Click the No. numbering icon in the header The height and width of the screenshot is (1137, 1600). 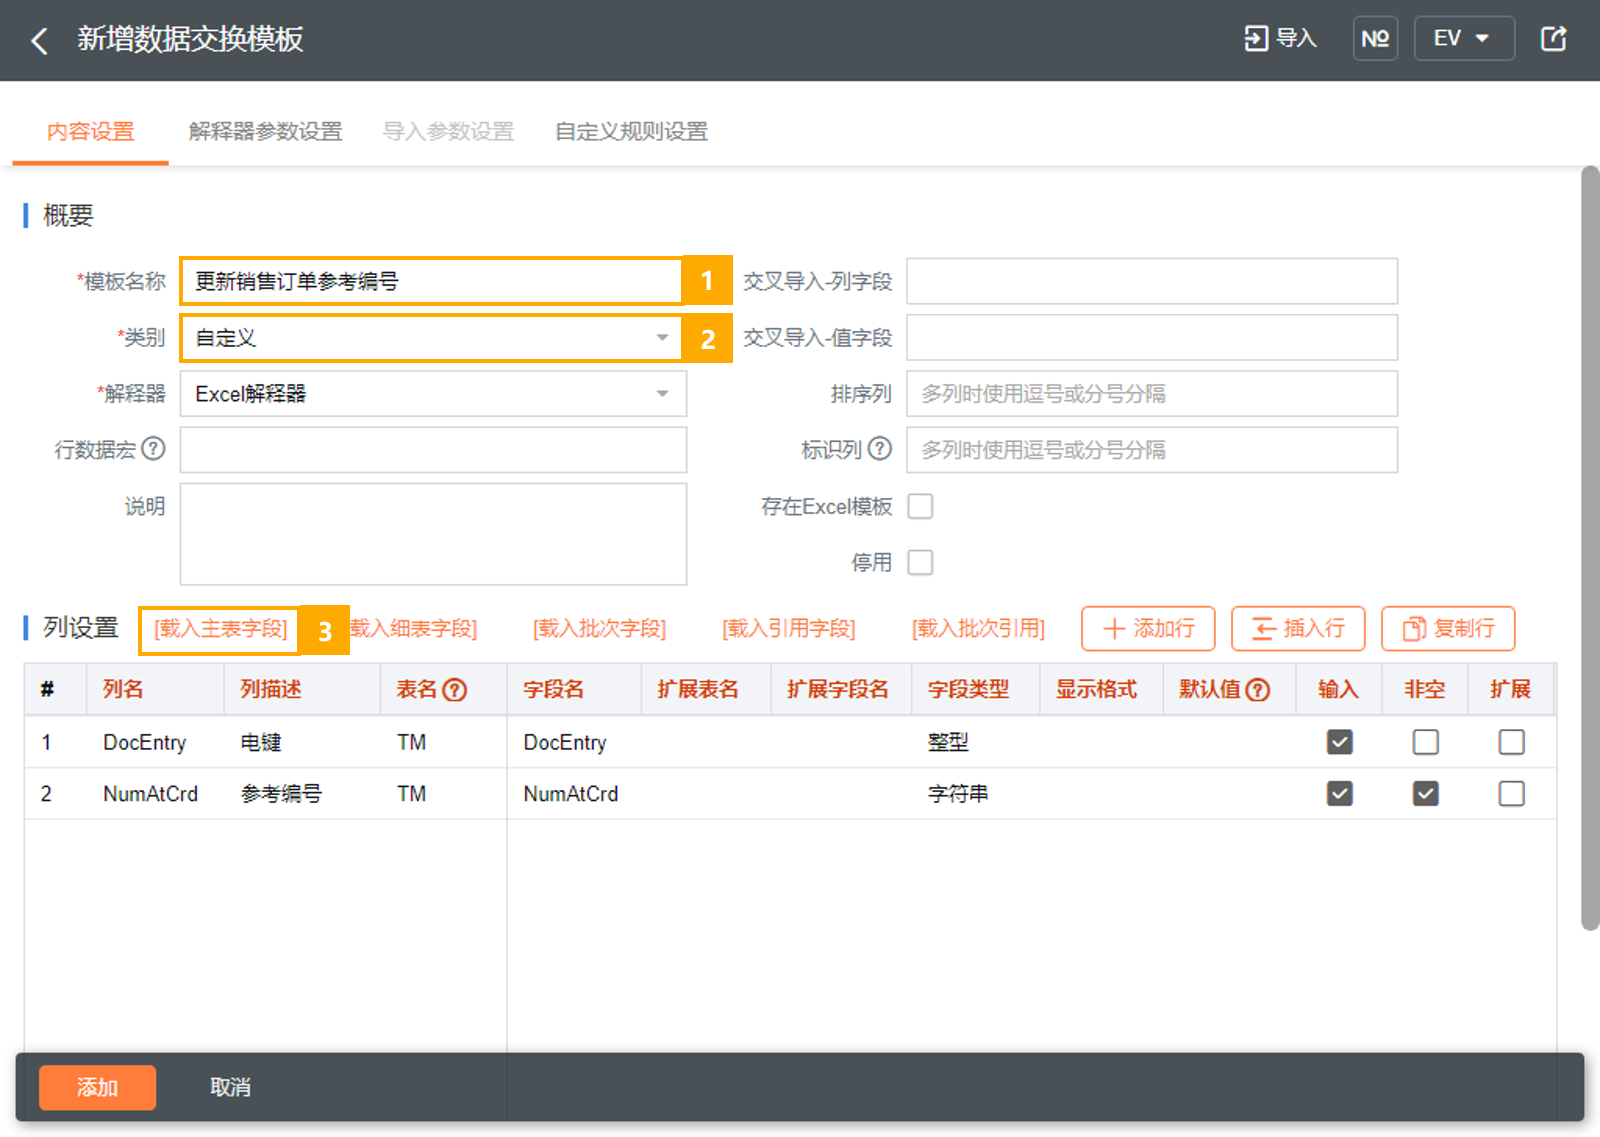click(x=1375, y=38)
